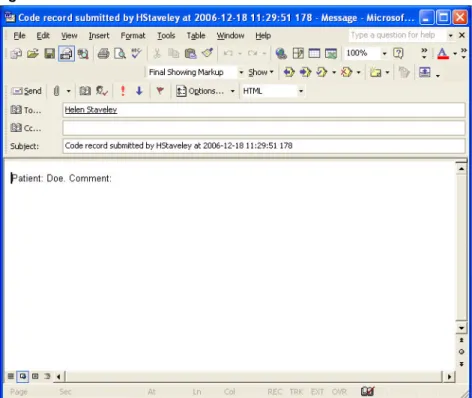The height and width of the screenshot is (398, 472).
Task: Click the Open folder icon
Action: click(x=33, y=53)
